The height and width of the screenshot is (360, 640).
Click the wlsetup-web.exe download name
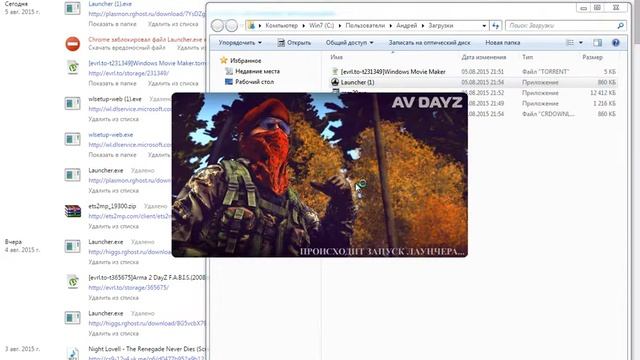[111, 135]
